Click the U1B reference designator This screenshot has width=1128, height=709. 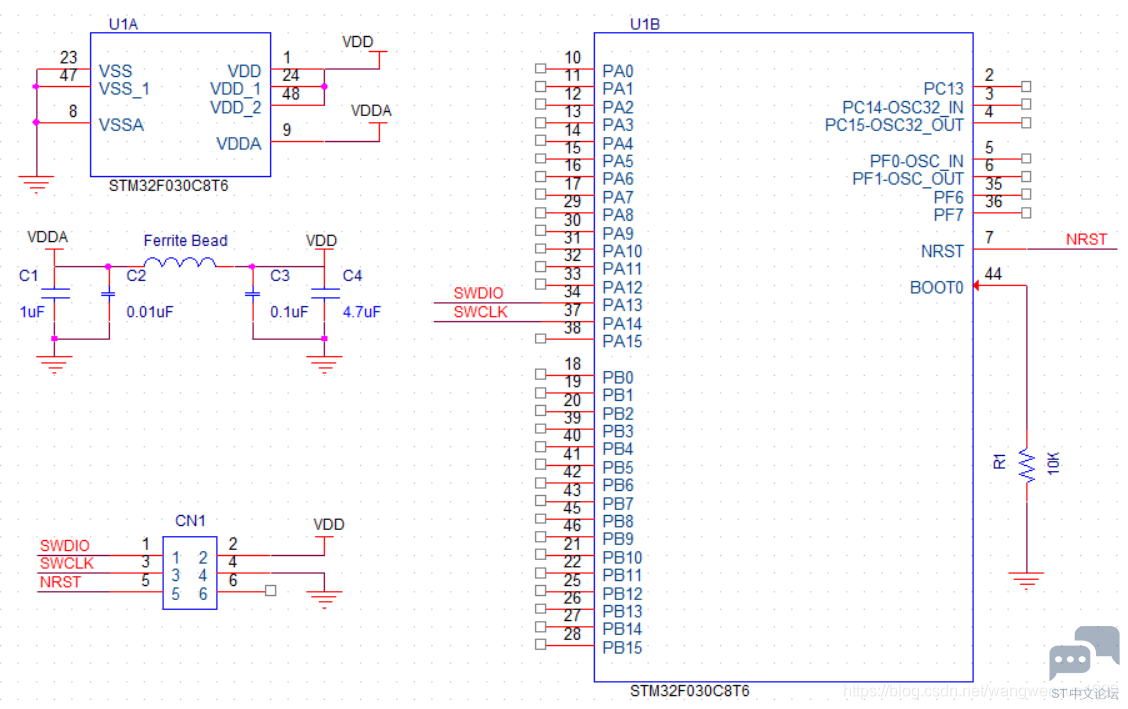(x=645, y=24)
